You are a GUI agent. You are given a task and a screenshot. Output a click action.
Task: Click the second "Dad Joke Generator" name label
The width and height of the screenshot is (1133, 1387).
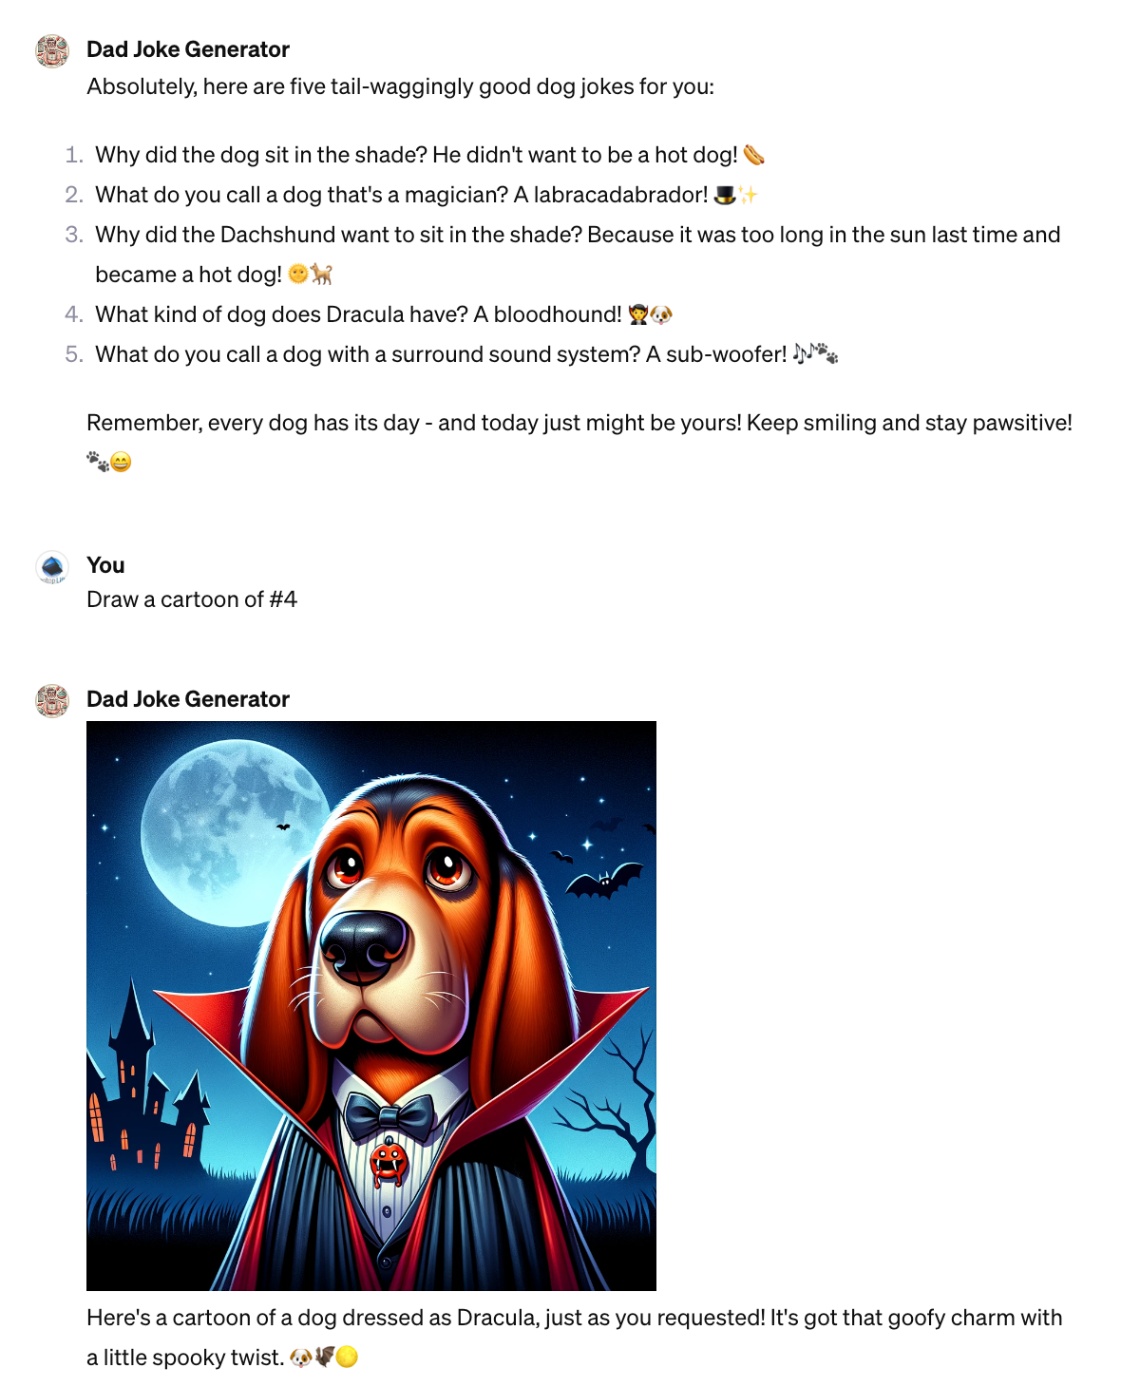[188, 700]
